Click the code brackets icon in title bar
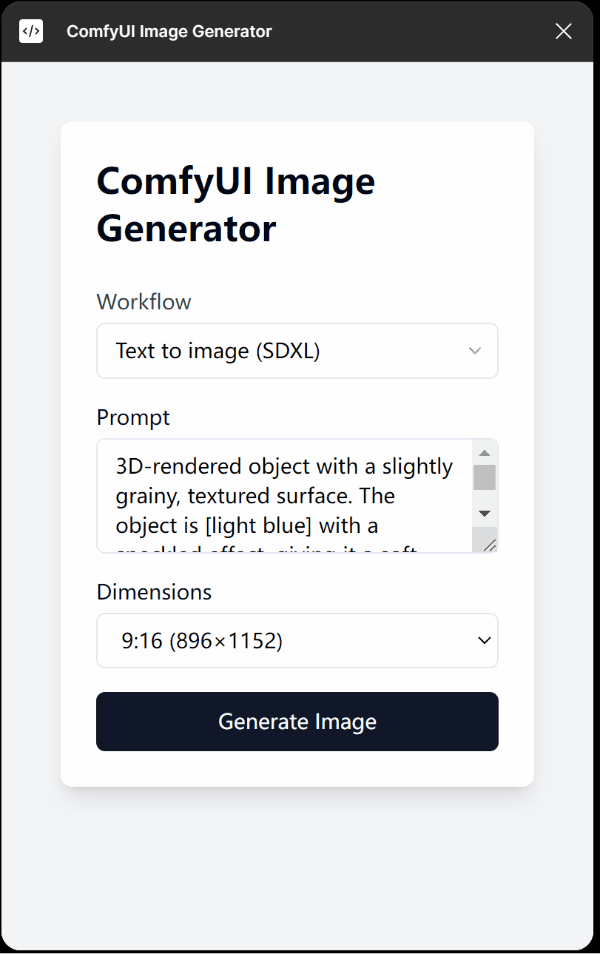600x954 pixels. tap(31, 31)
